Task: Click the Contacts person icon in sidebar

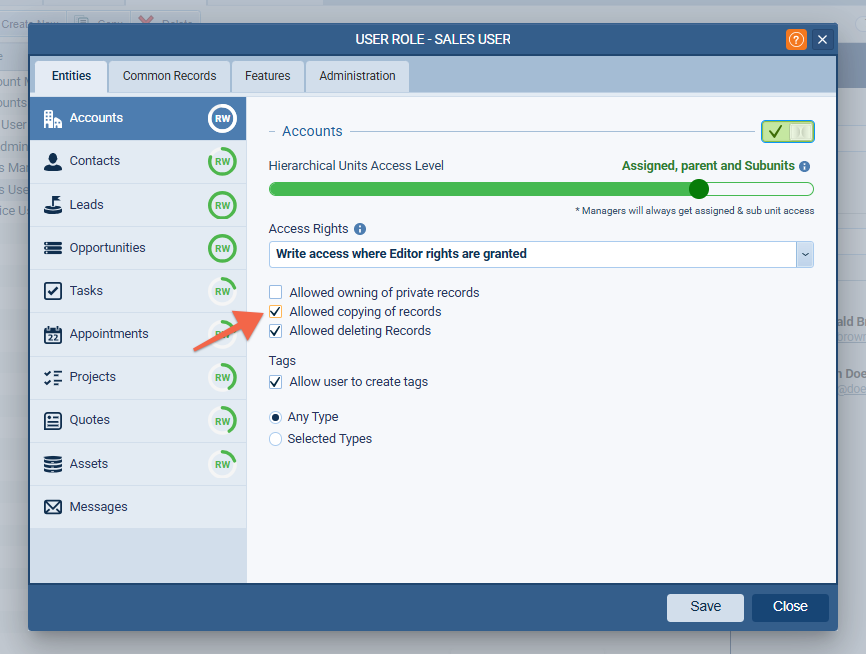Action: pos(53,161)
